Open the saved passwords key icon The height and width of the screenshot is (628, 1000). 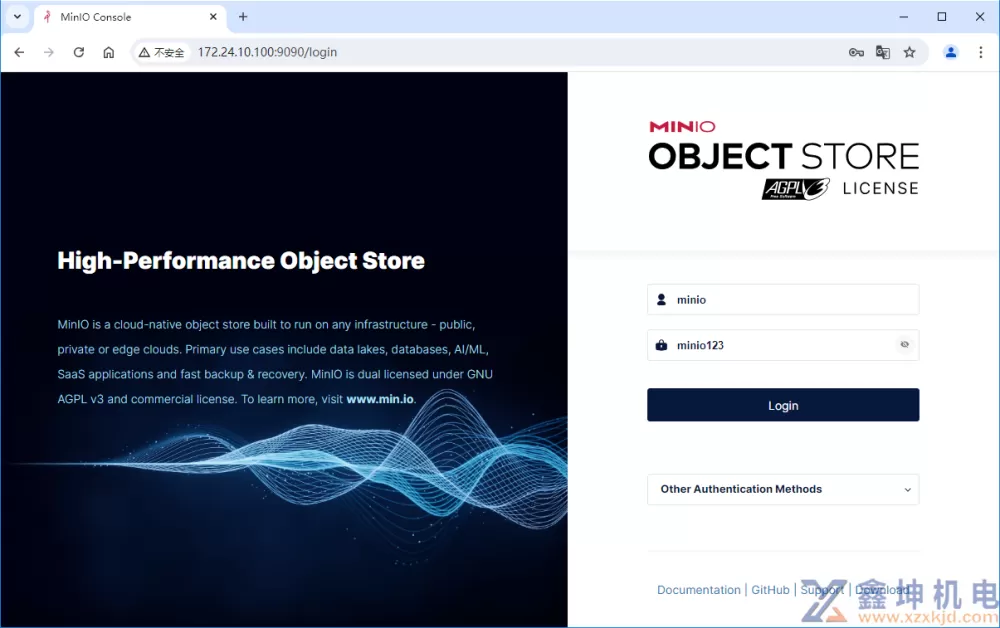pyautogui.click(x=856, y=52)
